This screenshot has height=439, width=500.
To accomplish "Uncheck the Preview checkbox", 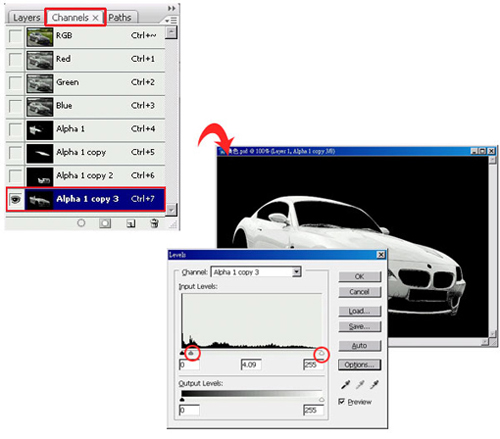I will [341, 401].
